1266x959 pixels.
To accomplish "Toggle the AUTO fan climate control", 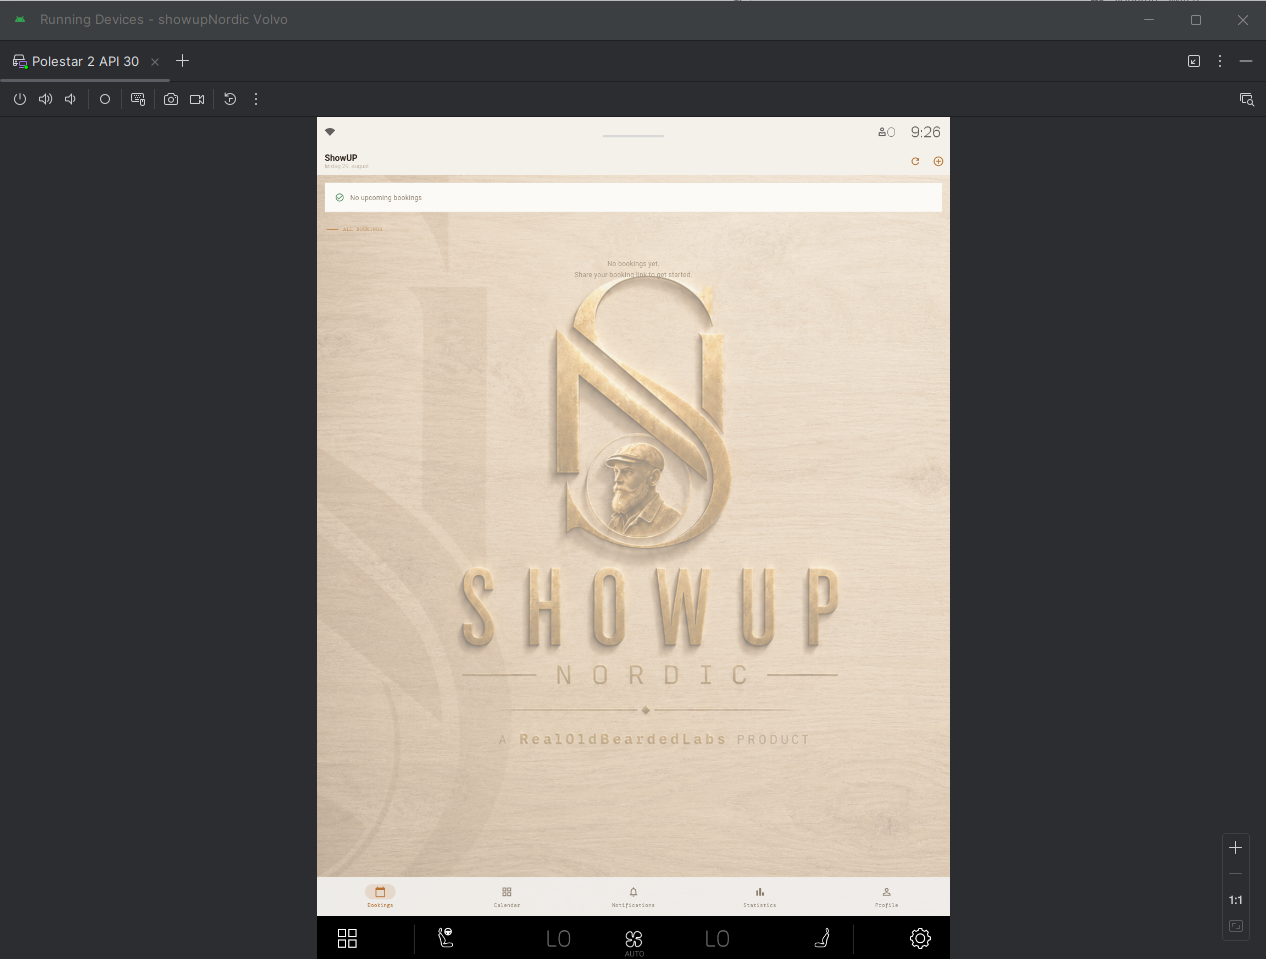I will (x=634, y=941).
